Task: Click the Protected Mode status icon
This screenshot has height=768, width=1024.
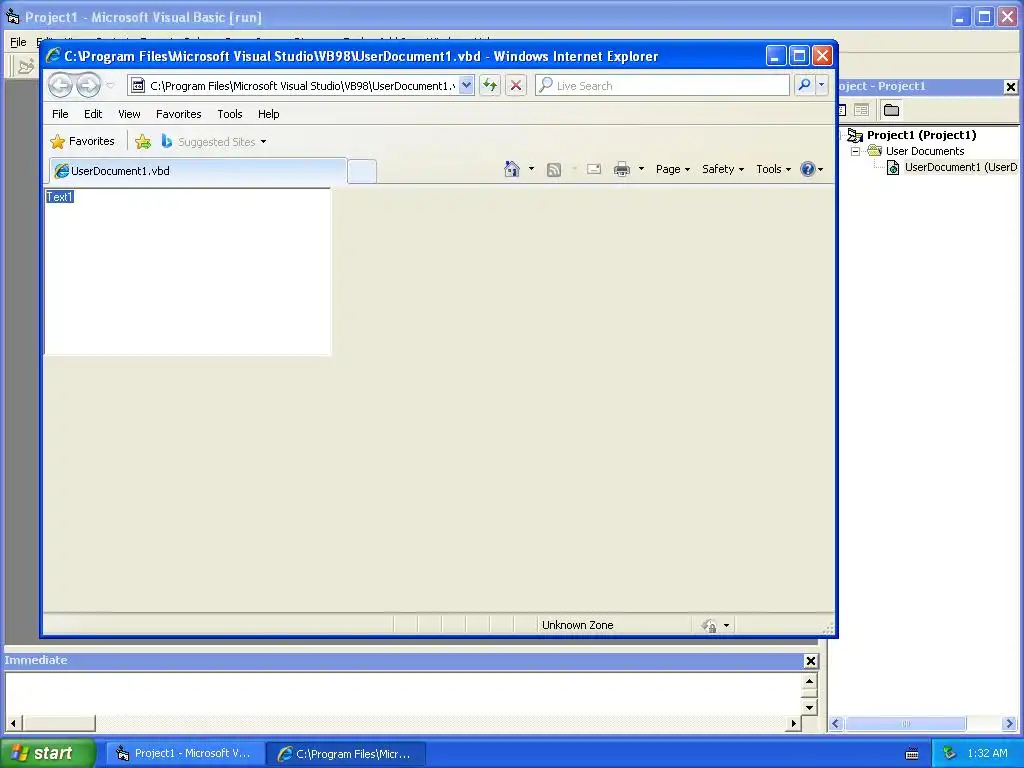Action: point(709,626)
